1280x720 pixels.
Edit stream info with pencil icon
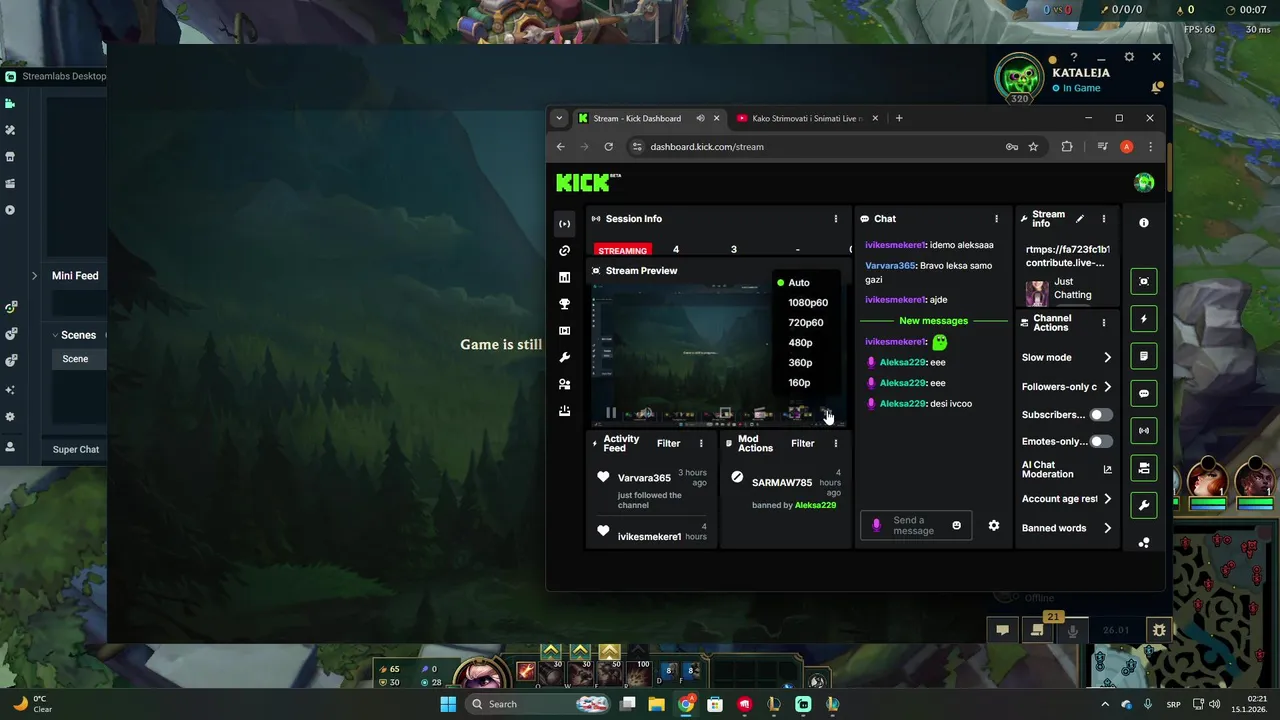tap(1079, 218)
